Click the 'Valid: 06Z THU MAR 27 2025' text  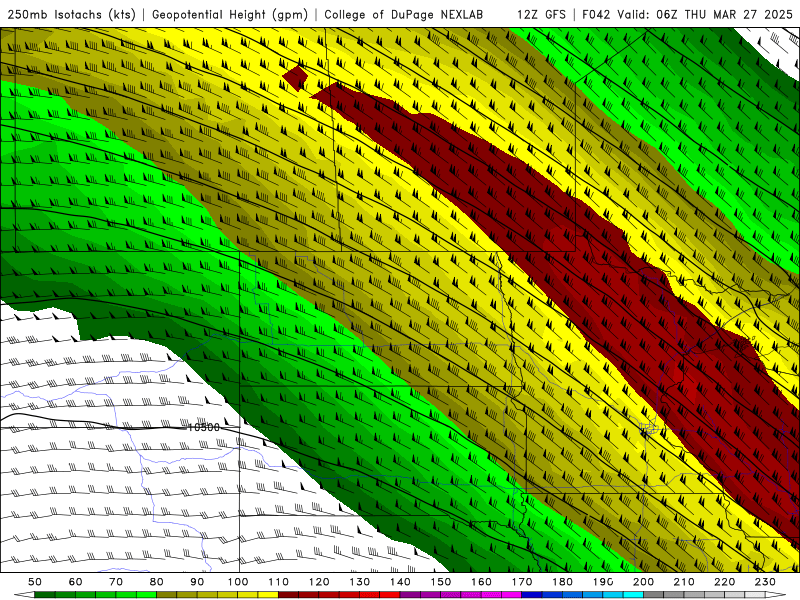[x=705, y=14]
